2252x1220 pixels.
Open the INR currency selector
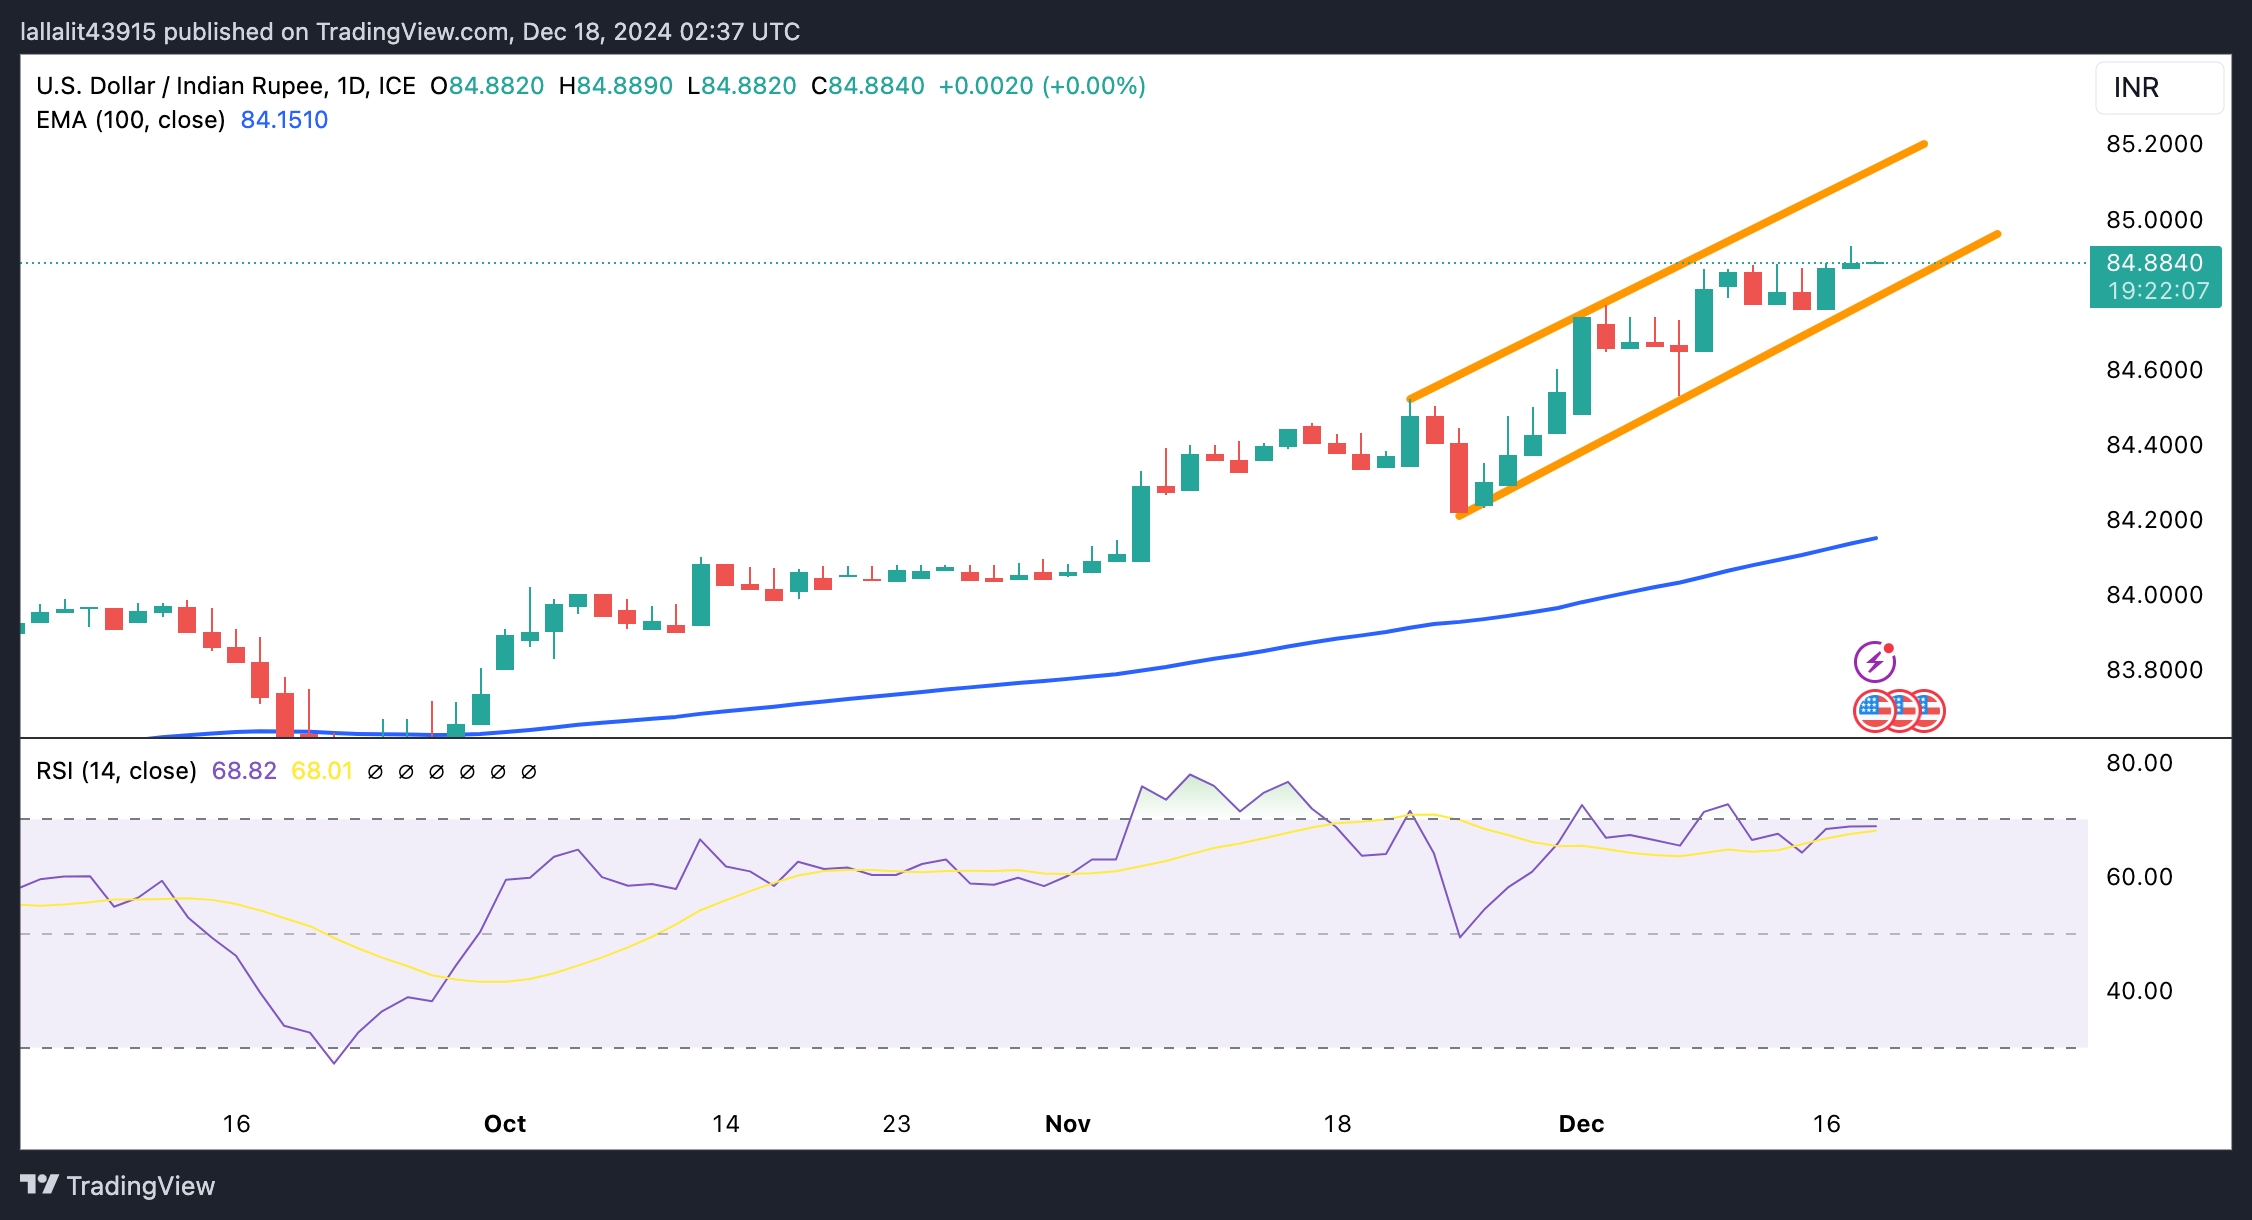coord(2158,88)
